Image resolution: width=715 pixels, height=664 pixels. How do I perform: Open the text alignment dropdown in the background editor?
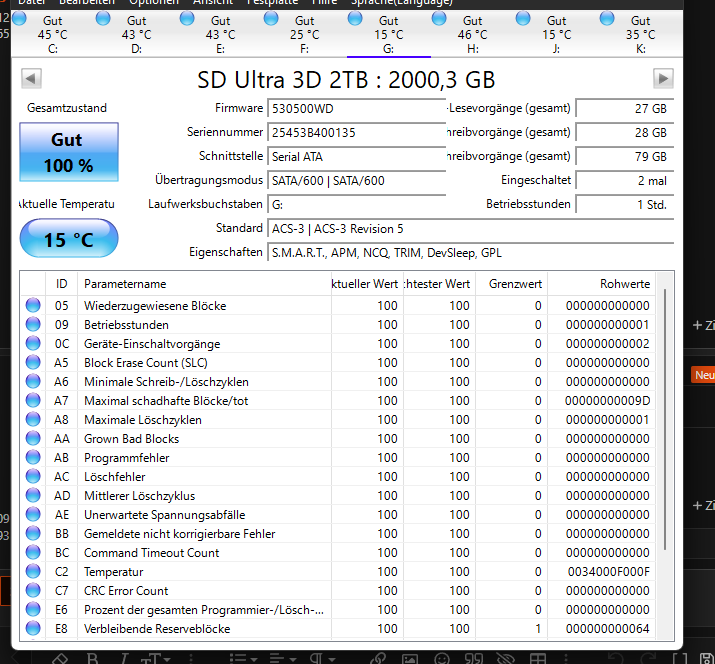(283, 659)
